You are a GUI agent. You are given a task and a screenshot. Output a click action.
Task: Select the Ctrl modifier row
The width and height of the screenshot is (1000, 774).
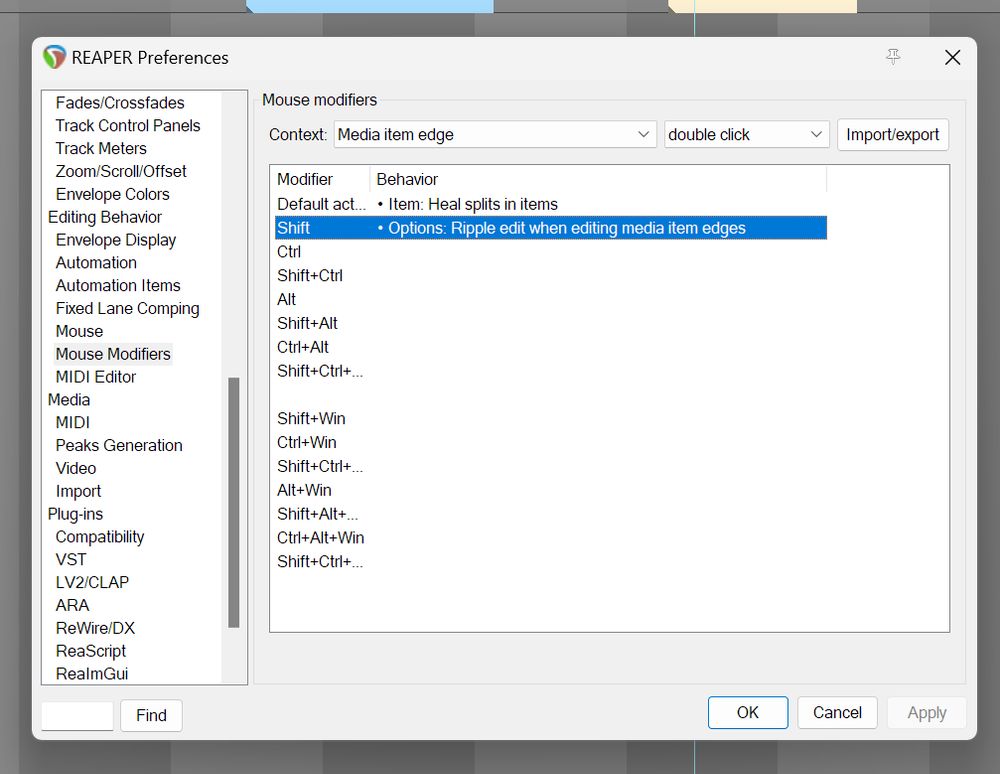(551, 252)
